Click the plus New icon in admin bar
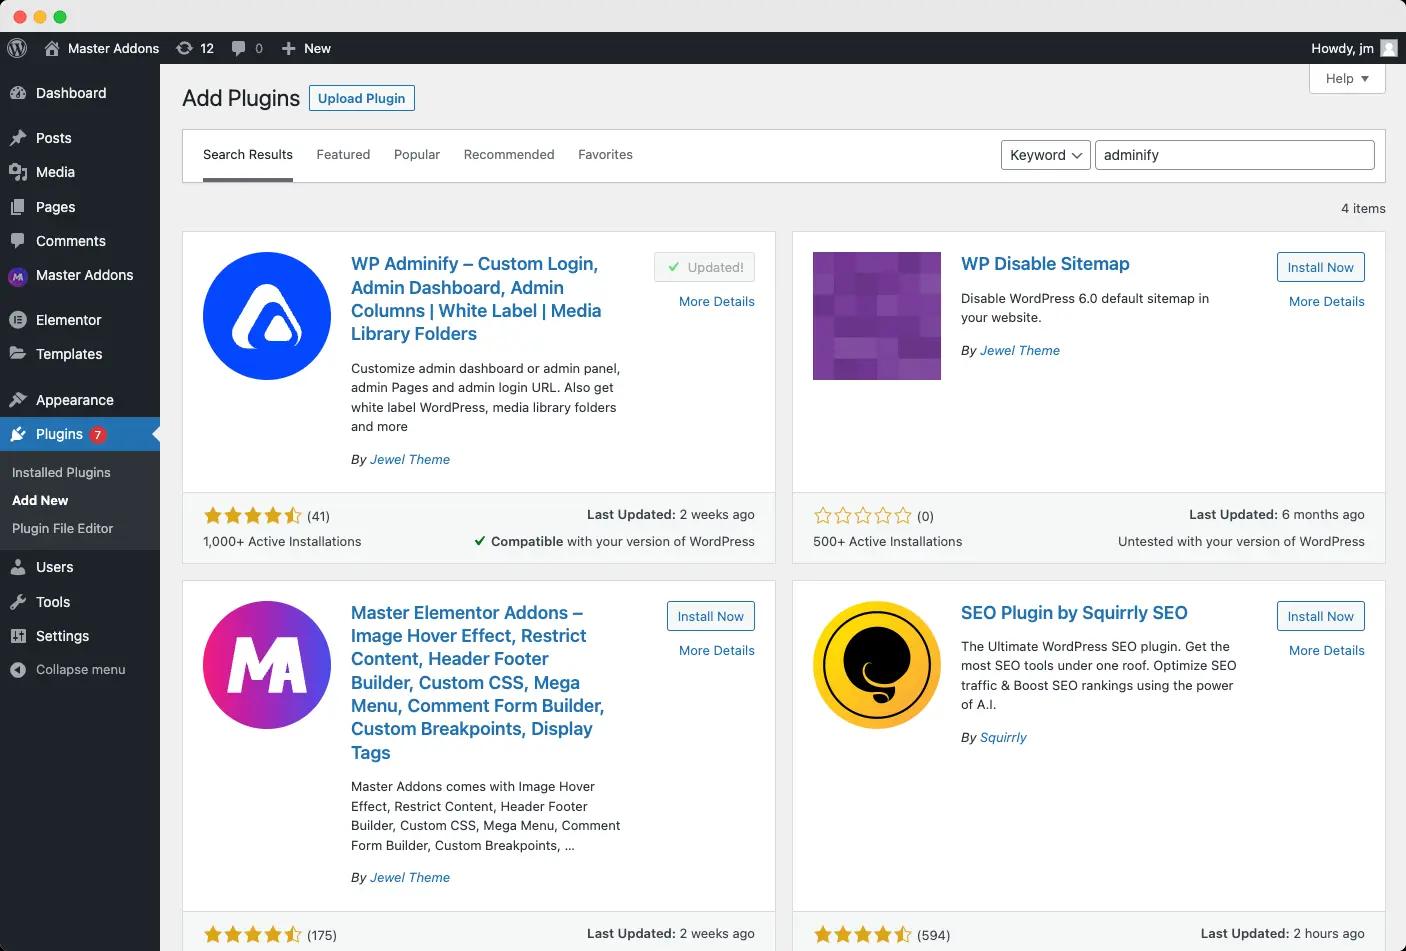 [x=289, y=48]
